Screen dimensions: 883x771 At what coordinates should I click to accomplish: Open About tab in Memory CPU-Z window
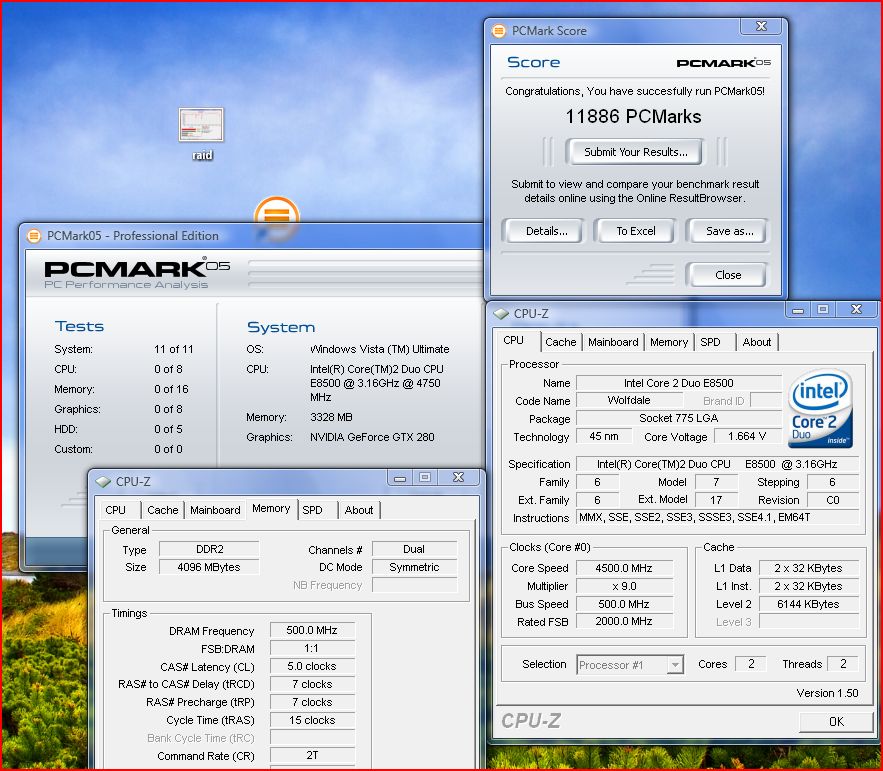coord(359,510)
